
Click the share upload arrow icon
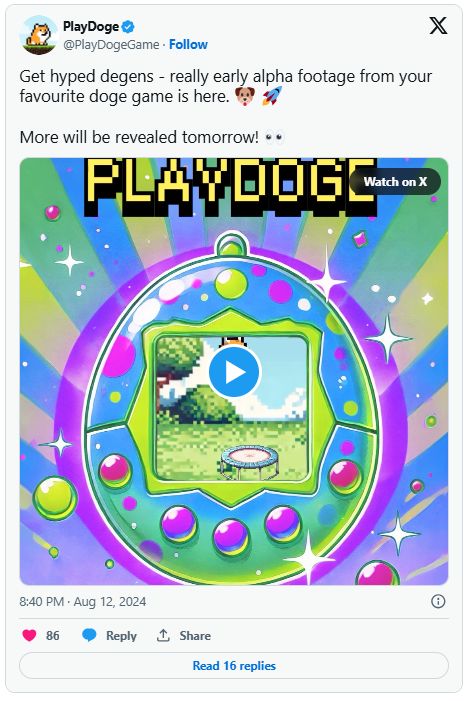pyautogui.click(x=163, y=635)
